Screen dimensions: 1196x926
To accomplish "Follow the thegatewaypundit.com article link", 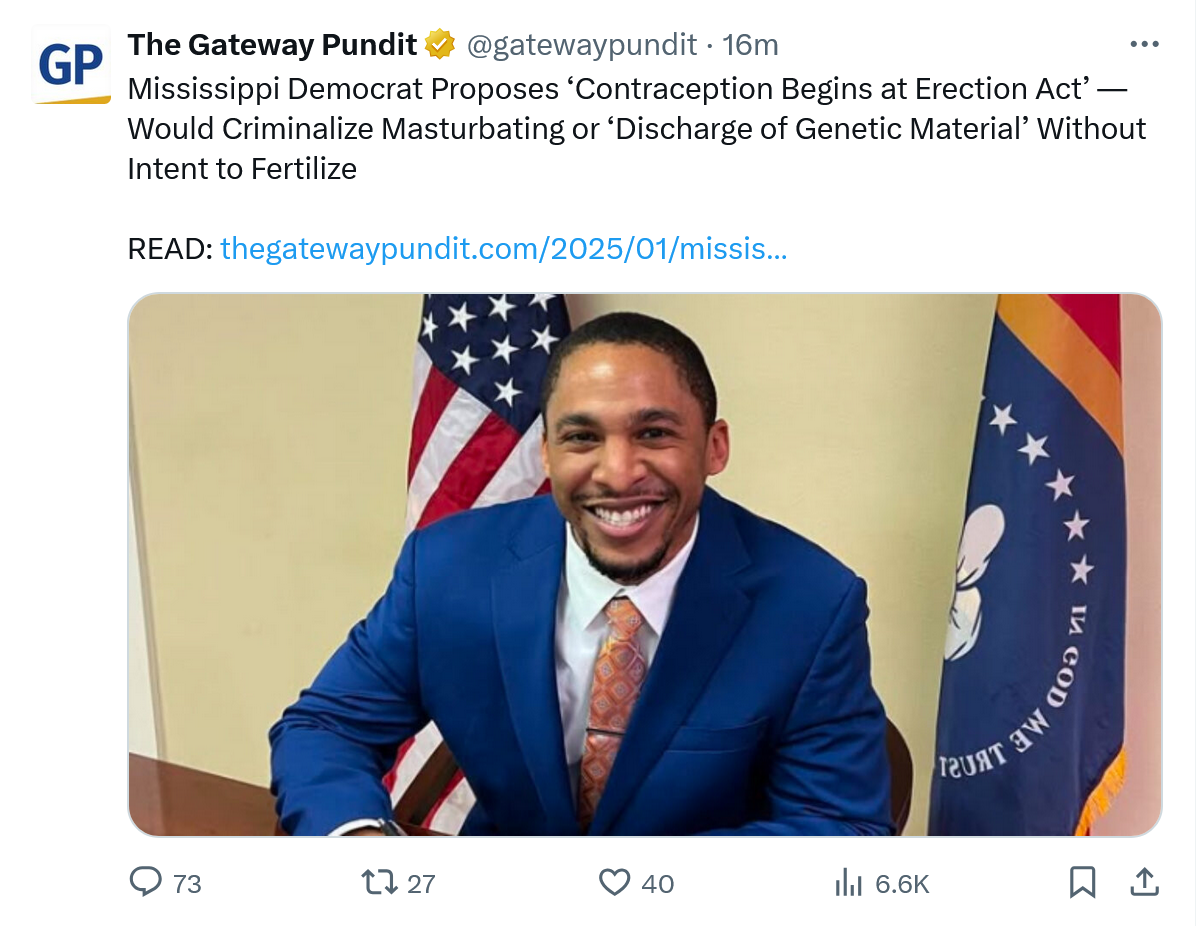I will pos(503,248).
